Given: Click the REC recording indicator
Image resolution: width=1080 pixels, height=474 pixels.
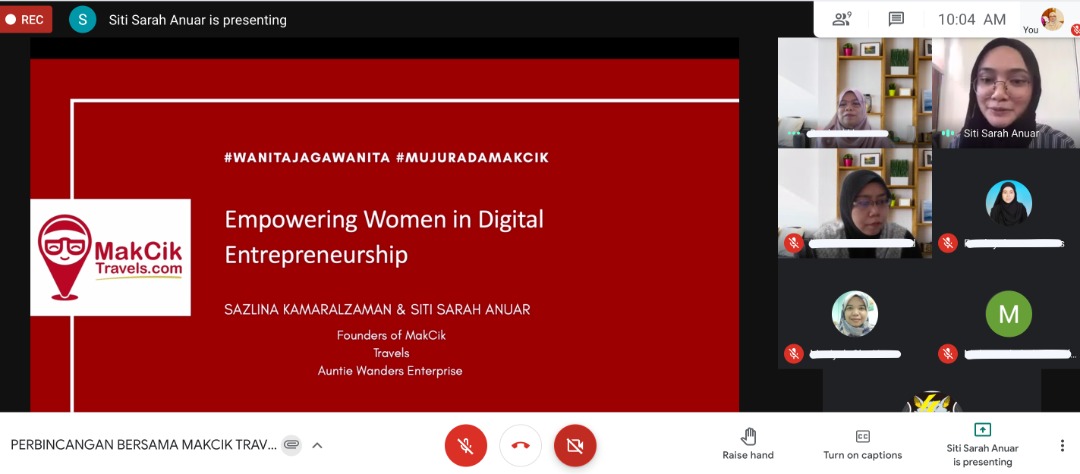Looking at the screenshot, I should [26, 19].
